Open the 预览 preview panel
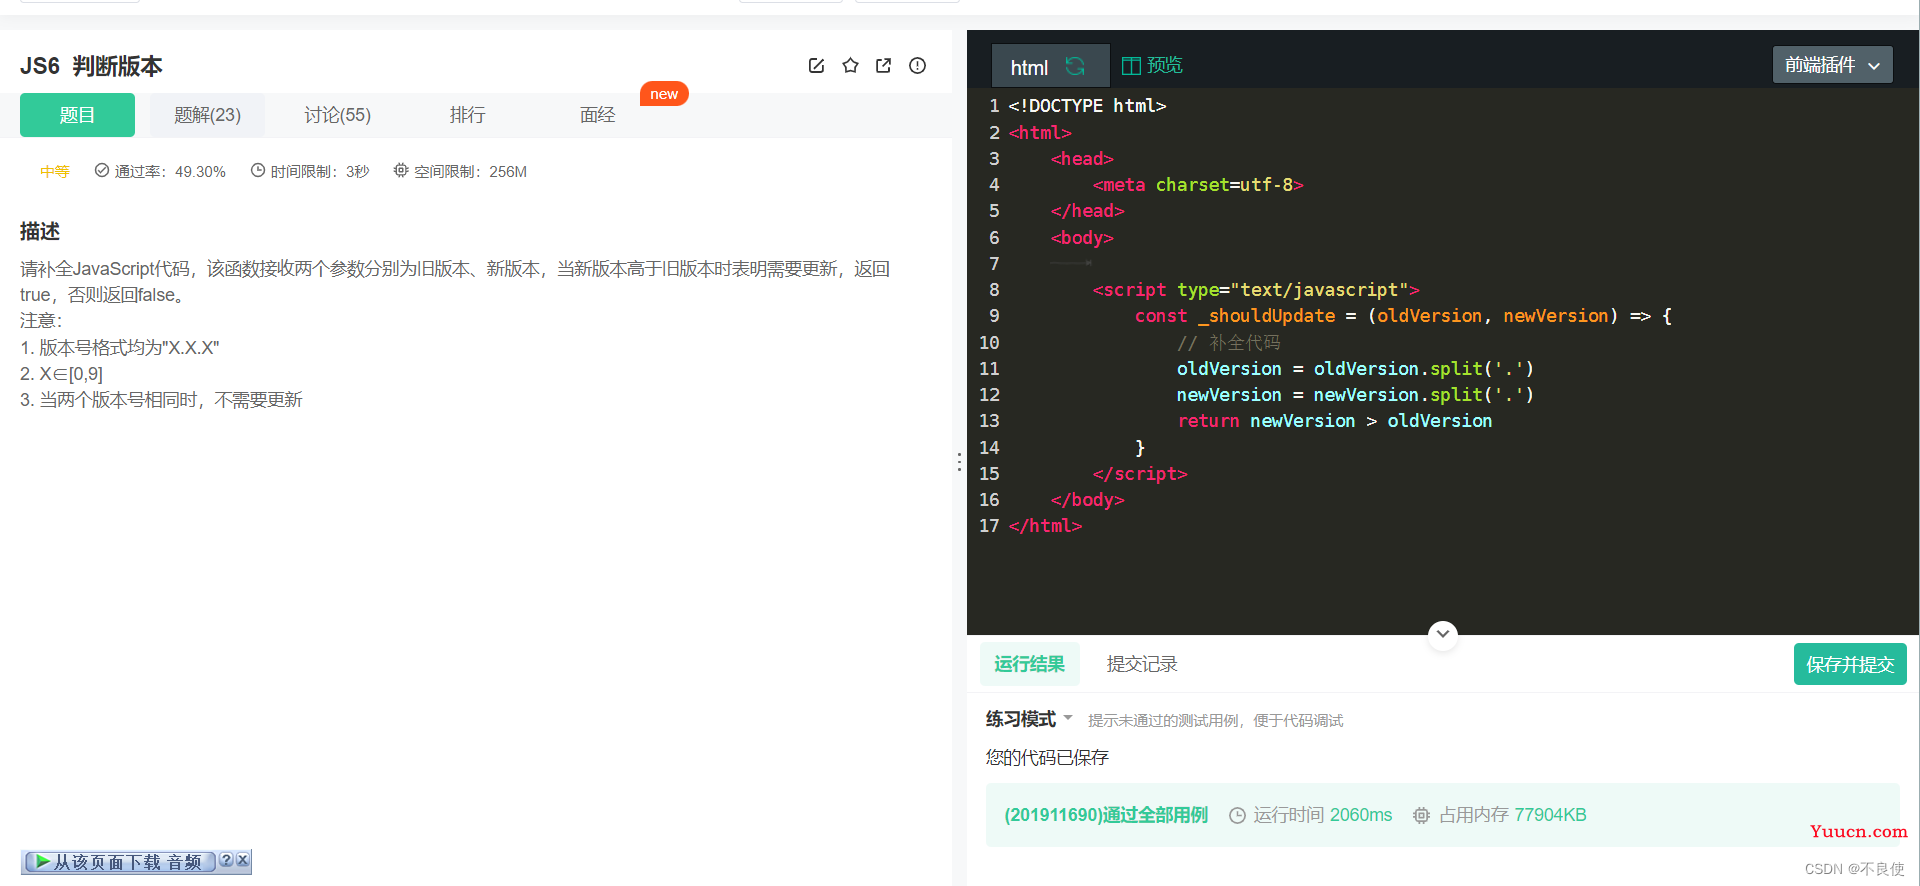The height and width of the screenshot is (886, 1920). click(1152, 65)
